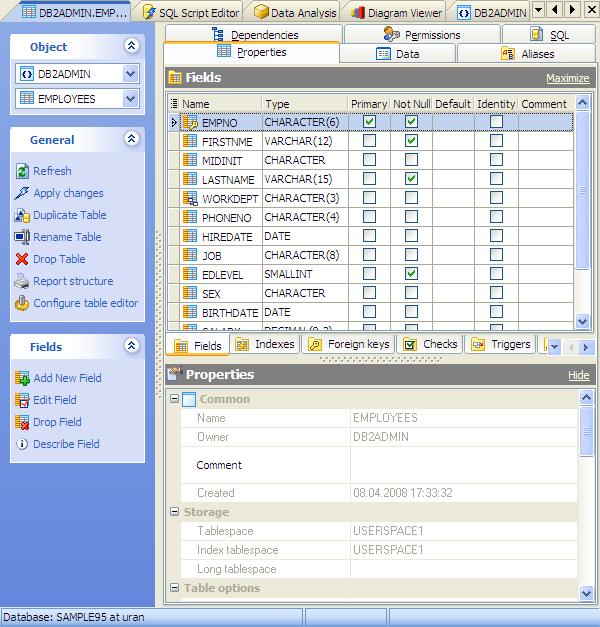The image size is (600, 627).
Task: Toggle Primary checkbox for PHONENO
Action: click(369, 216)
